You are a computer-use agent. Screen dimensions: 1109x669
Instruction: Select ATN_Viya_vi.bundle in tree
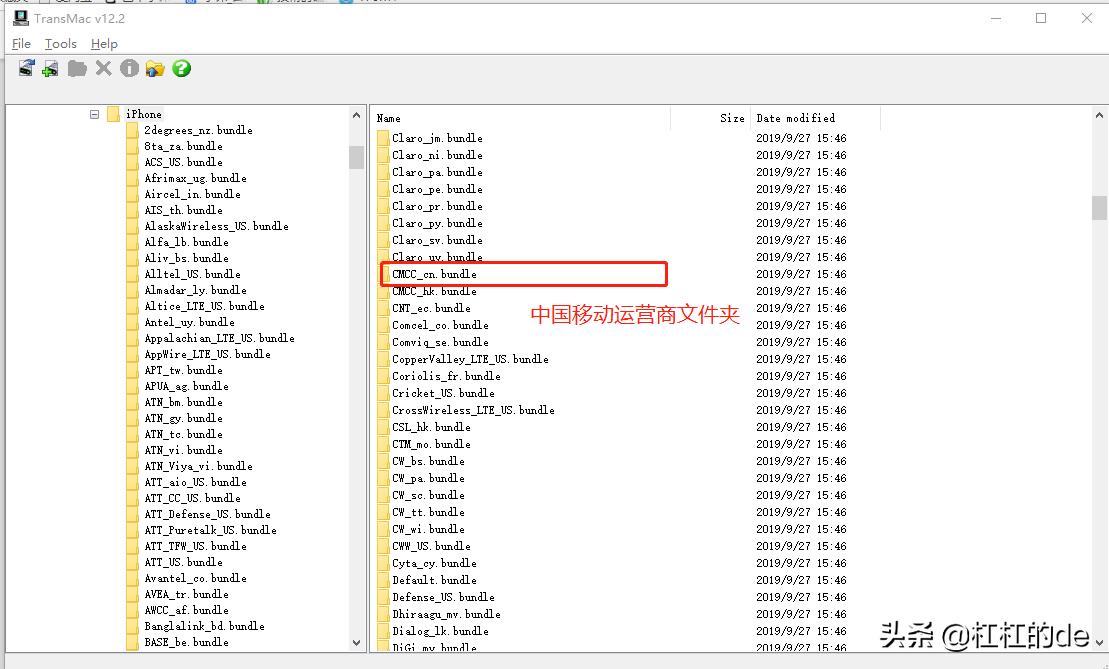click(x=198, y=466)
